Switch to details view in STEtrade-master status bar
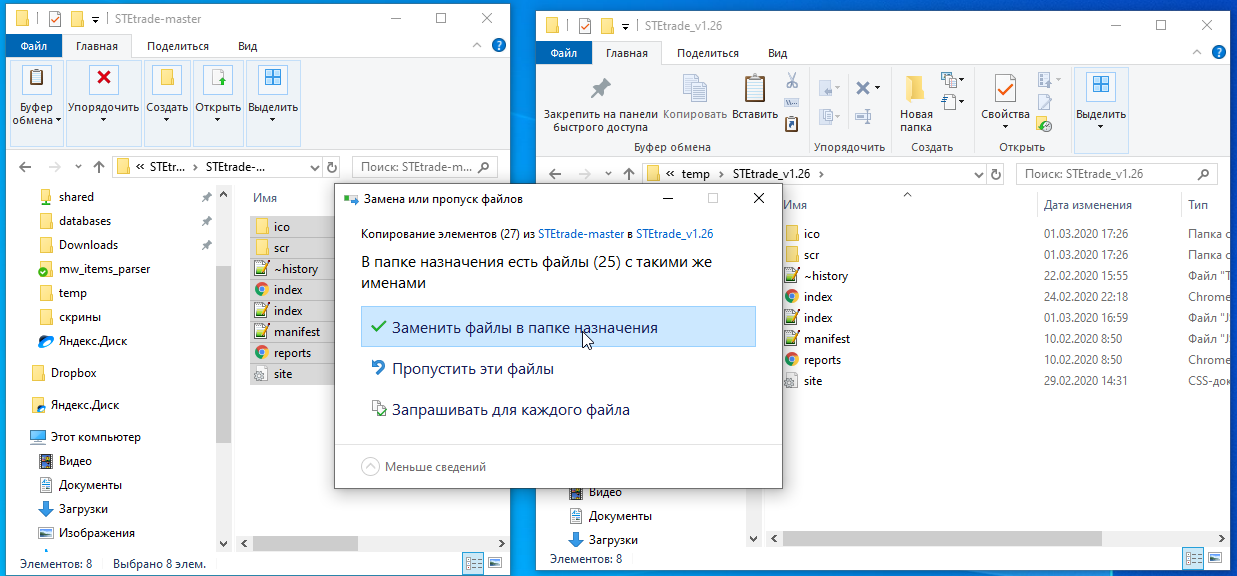The width and height of the screenshot is (1237, 576). 471,564
